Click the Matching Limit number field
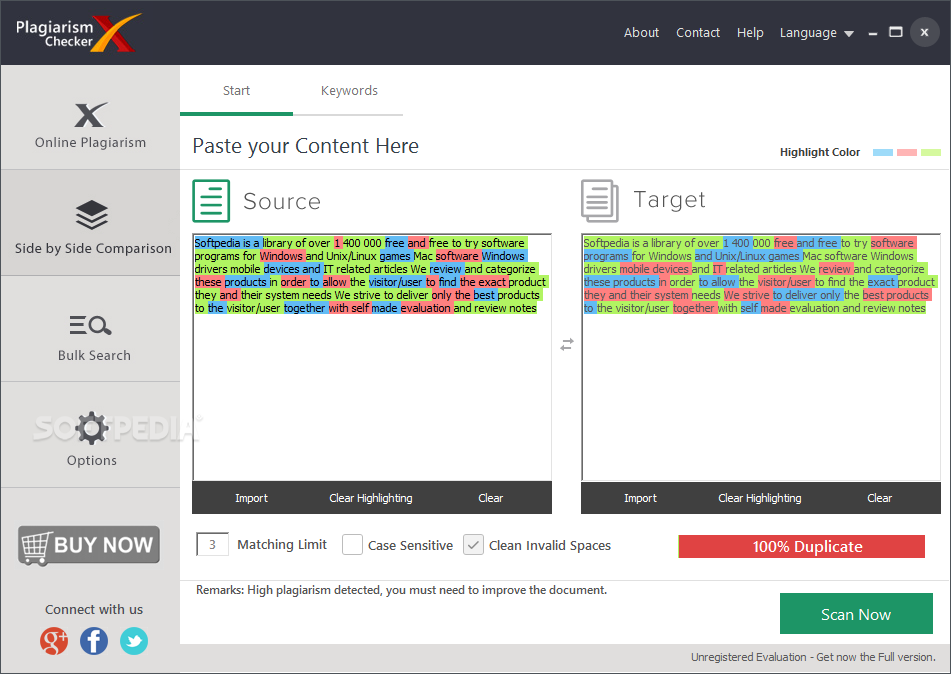The width and height of the screenshot is (951, 674). (x=212, y=545)
